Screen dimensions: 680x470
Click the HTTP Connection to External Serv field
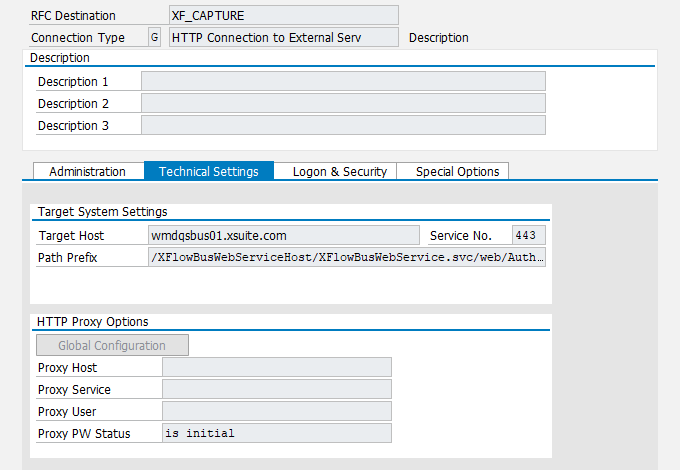tap(284, 38)
